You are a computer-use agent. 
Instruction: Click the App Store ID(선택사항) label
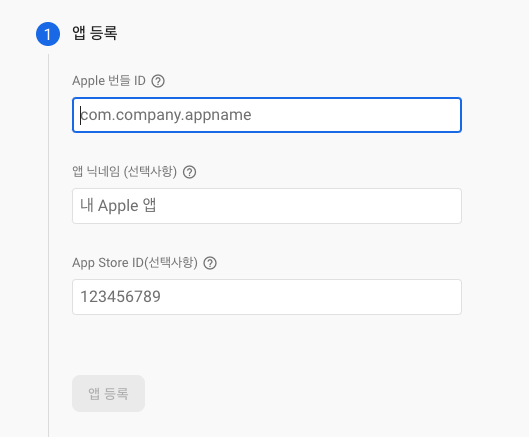[x=135, y=263]
